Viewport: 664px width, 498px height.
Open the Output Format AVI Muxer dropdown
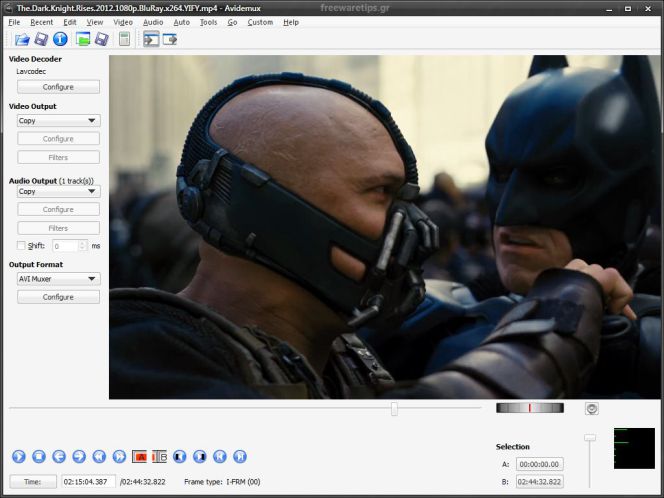click(58, 279)
